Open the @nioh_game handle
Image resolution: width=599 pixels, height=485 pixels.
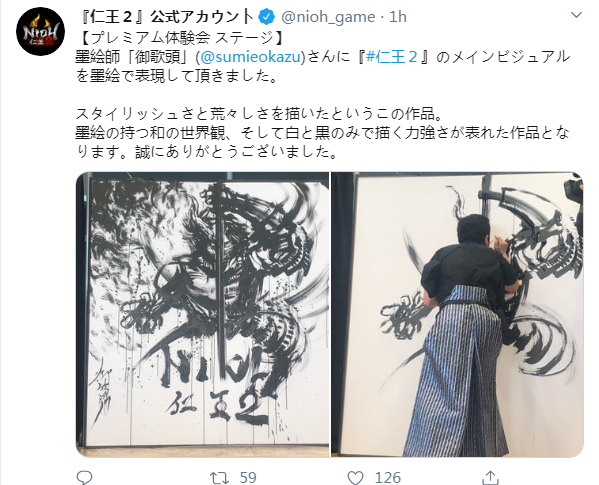[328, 17]
